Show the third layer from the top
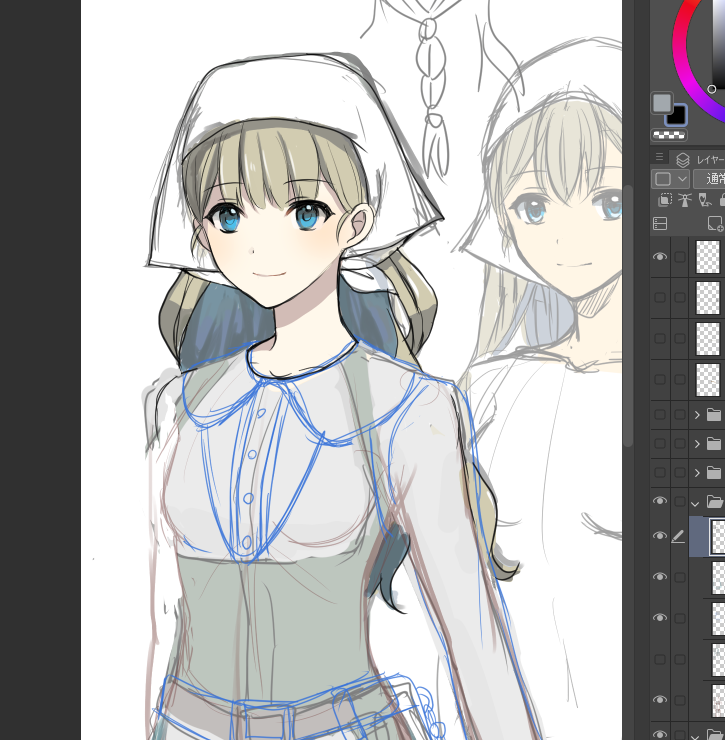The image size is (725, 740). (660, 339)
